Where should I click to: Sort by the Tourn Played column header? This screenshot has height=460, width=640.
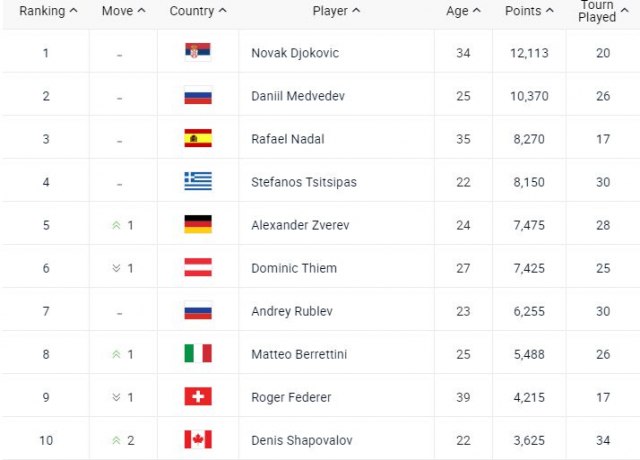click(x=602, y=11)
